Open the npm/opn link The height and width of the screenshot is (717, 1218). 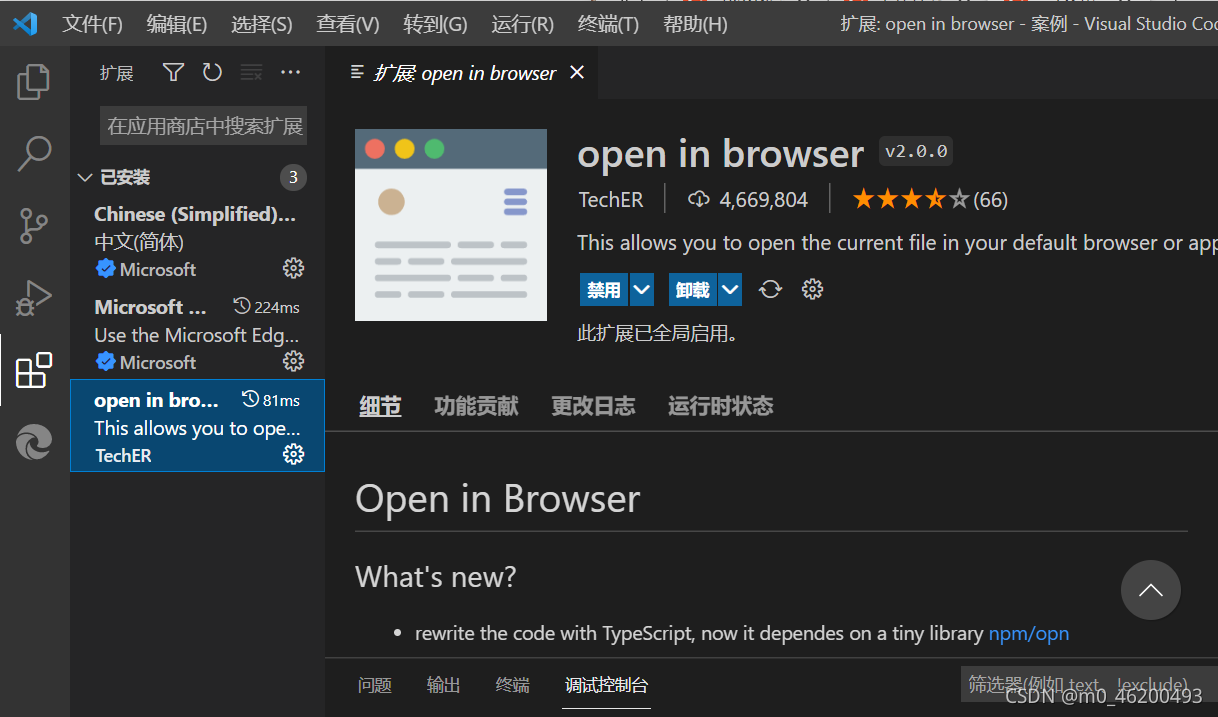point(1029,633)
